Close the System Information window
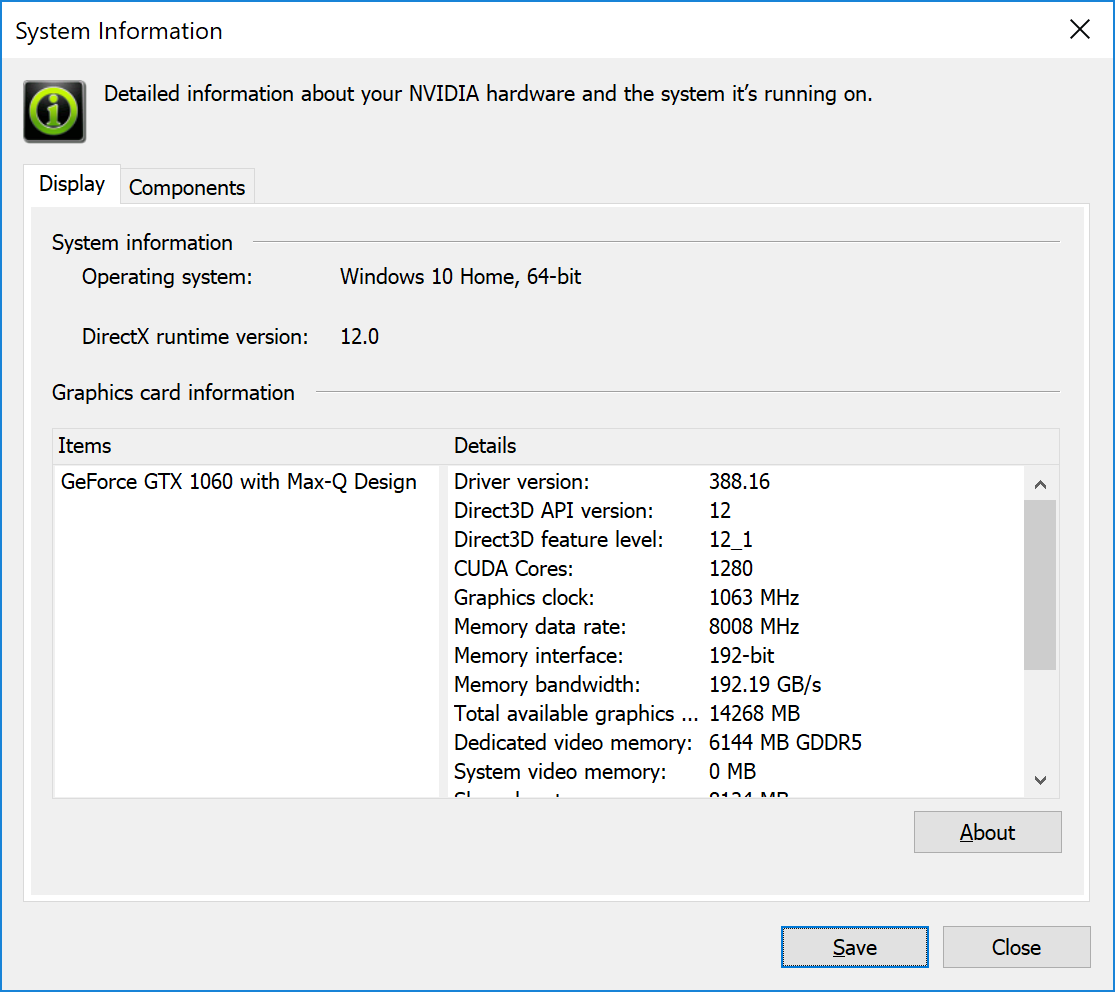This screenshot has width=1115, height=992. tap(1079, 29)
